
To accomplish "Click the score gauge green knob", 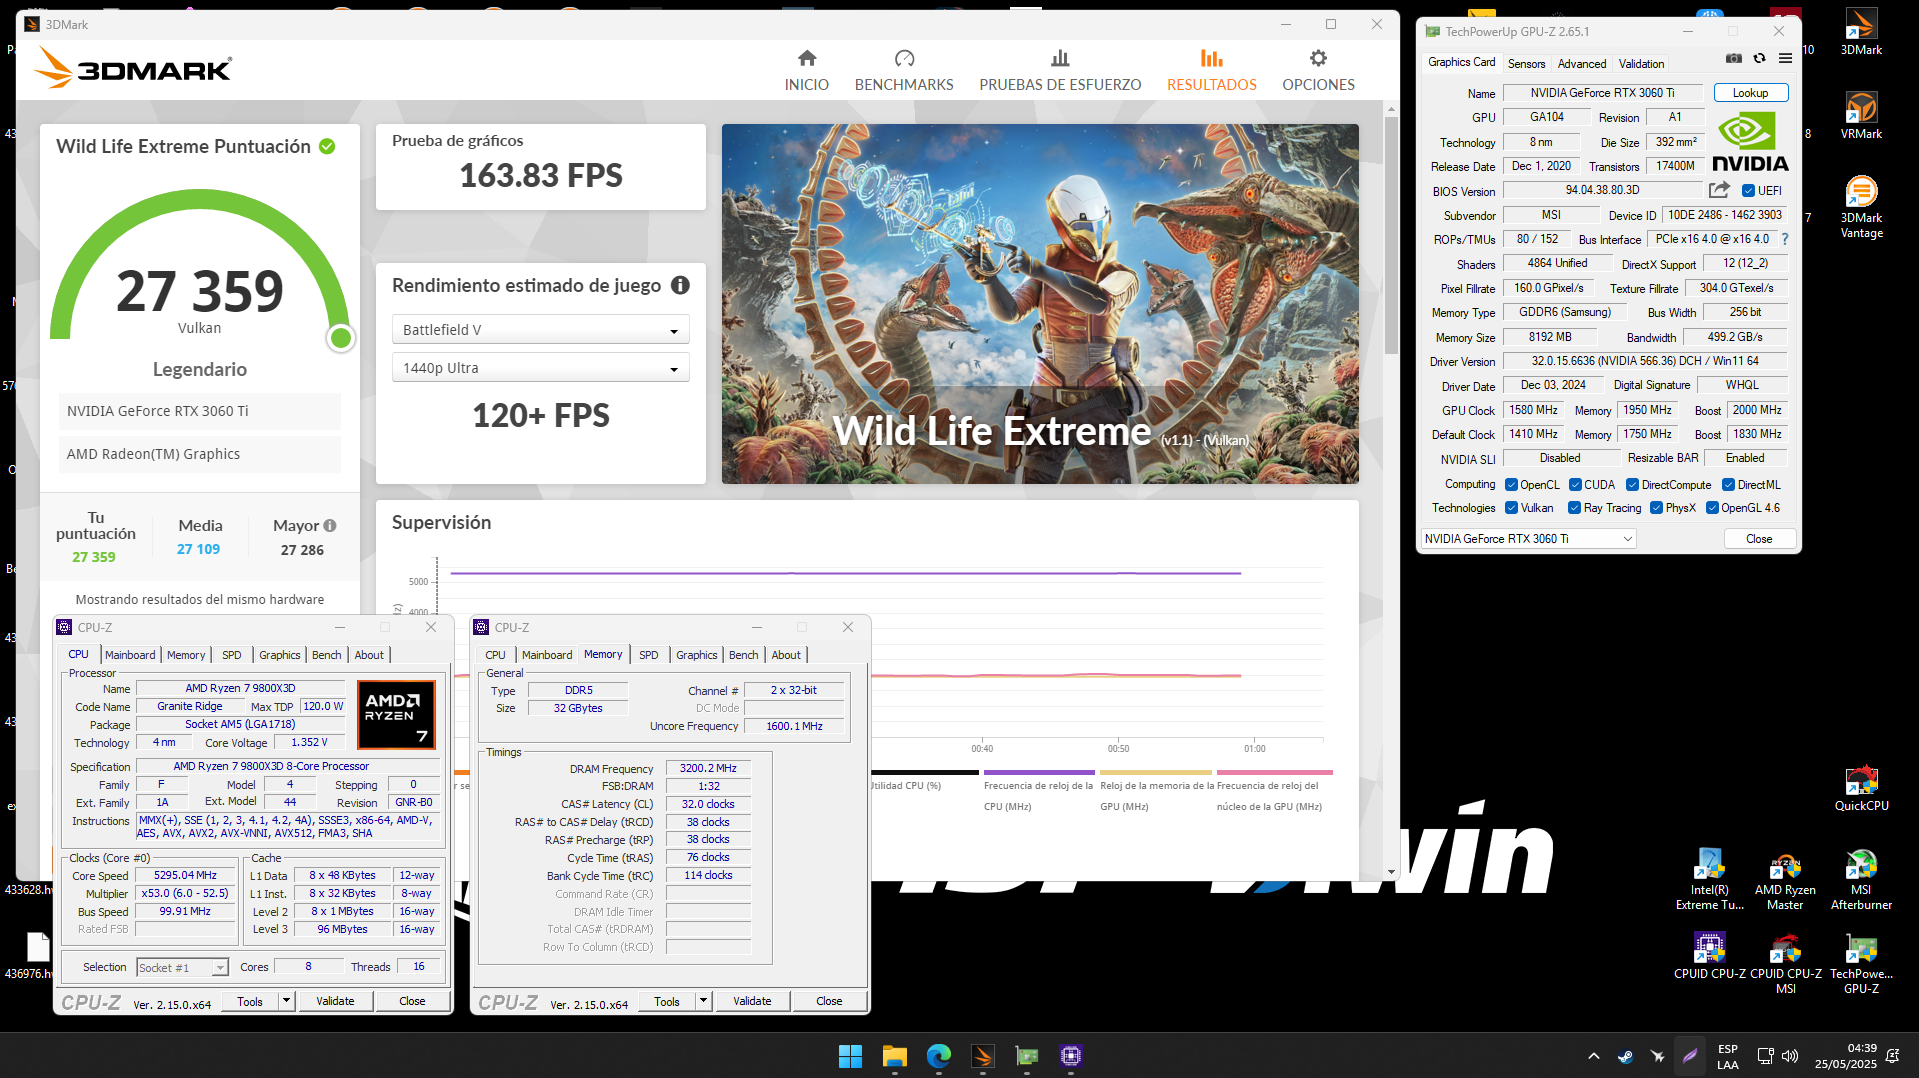I will (x=341, y=338).
